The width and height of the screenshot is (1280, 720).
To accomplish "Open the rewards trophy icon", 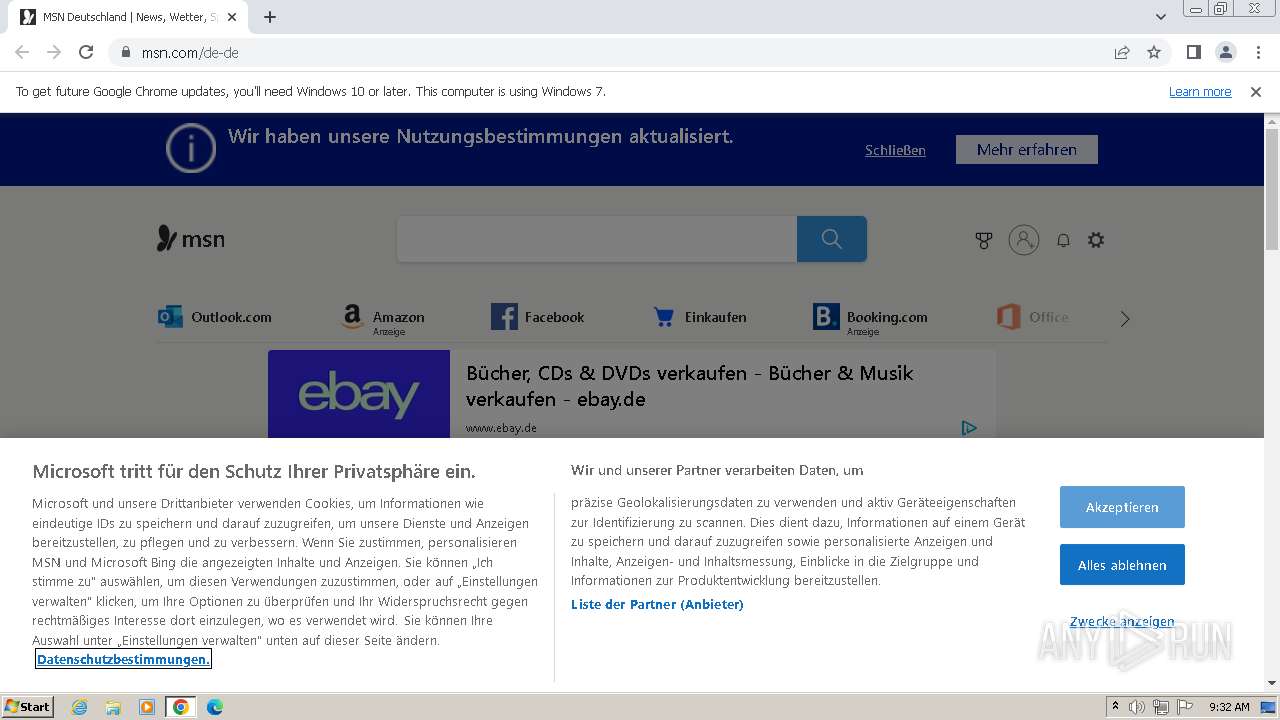I will [x=984, y=240].
